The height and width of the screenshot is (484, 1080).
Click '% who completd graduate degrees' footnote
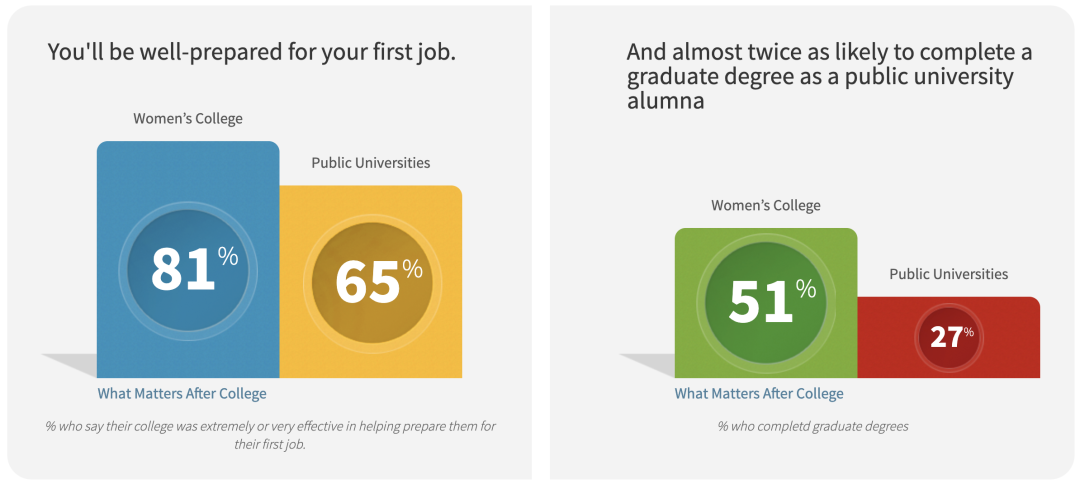813,426
